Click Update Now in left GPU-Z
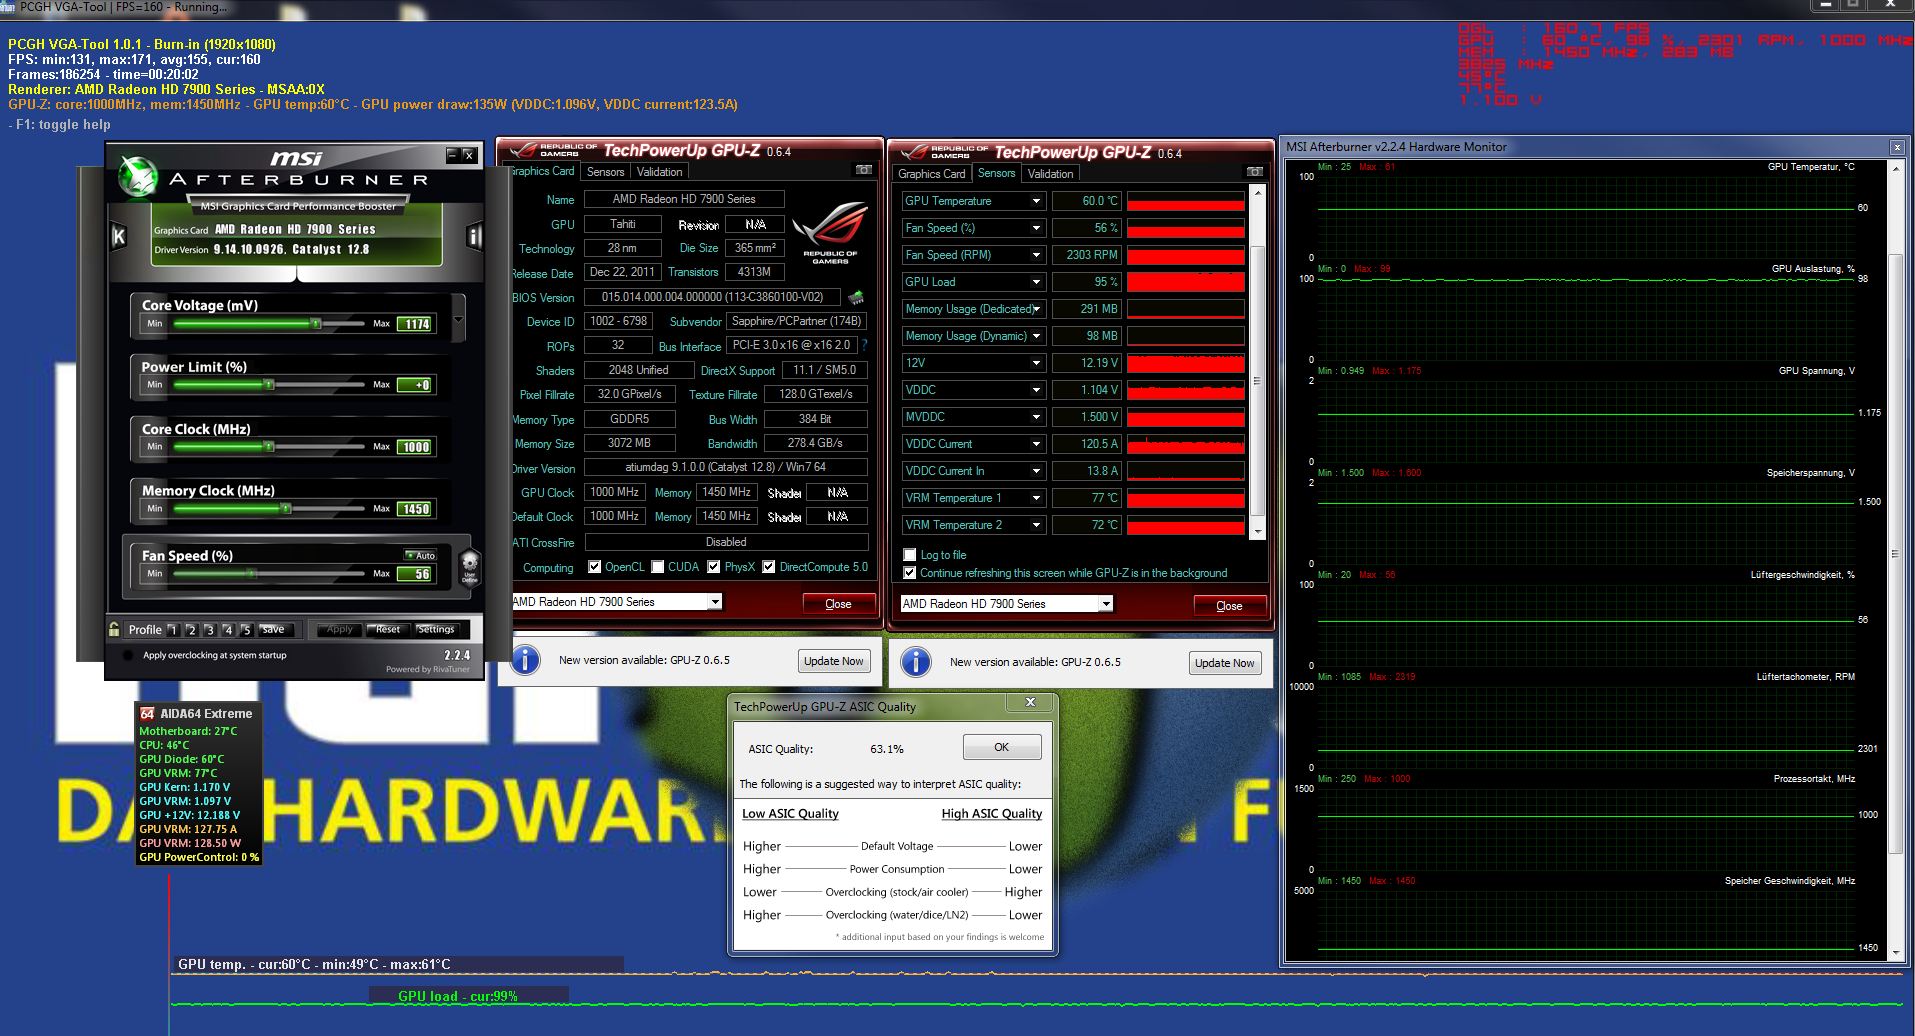The width and height of the screenshot is (1915, 1036). (833, 661)
